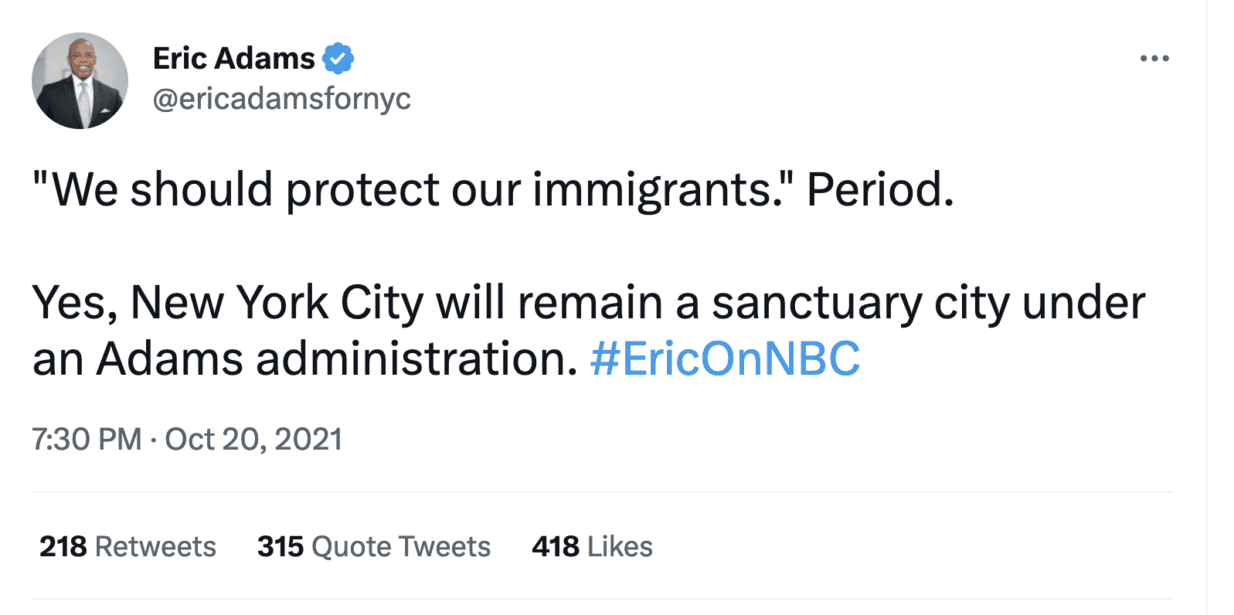This screenshot has height=615, width=1234.
Task: Open the @ericadamsfornyc handle link
Action: tap(281, 100)
